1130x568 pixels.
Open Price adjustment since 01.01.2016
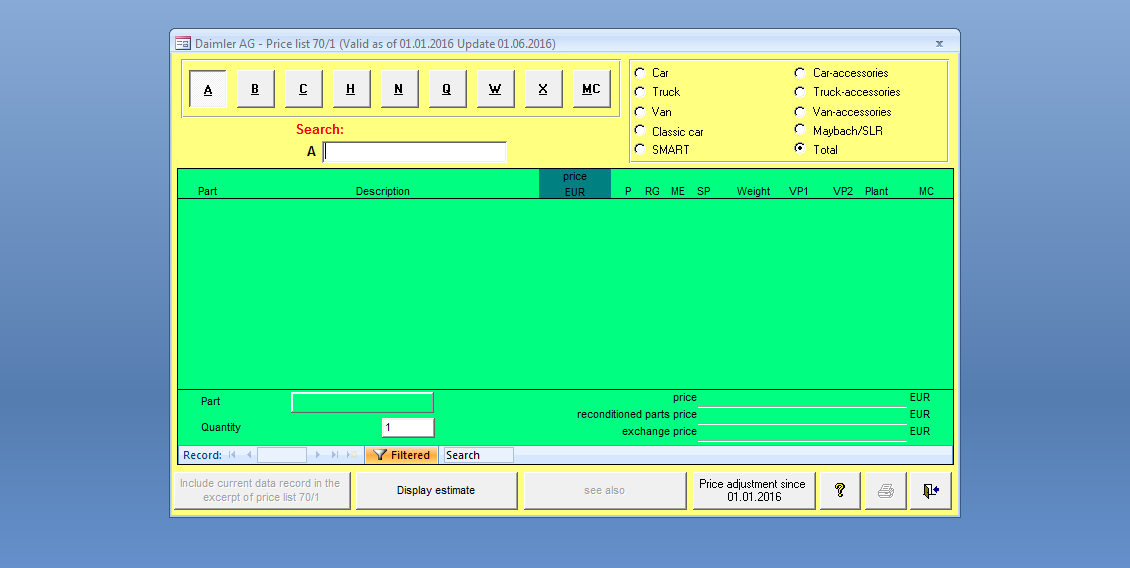(753, 490)
